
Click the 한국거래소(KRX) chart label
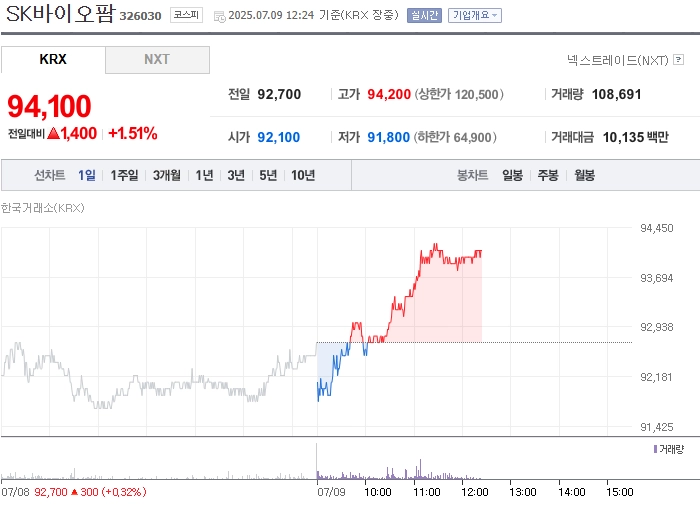pos(42,208)
